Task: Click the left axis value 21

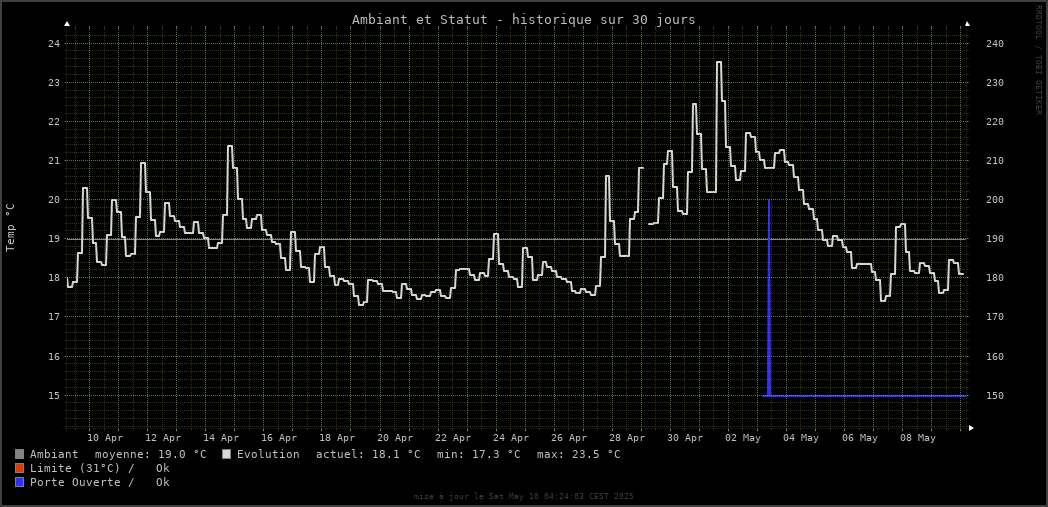Action: (53, 161)
